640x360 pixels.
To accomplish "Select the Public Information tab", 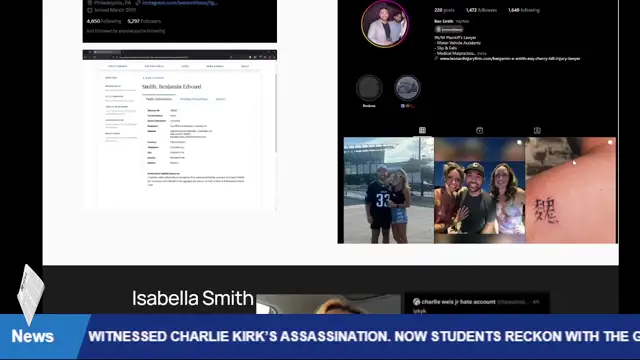I will (159, 99).
